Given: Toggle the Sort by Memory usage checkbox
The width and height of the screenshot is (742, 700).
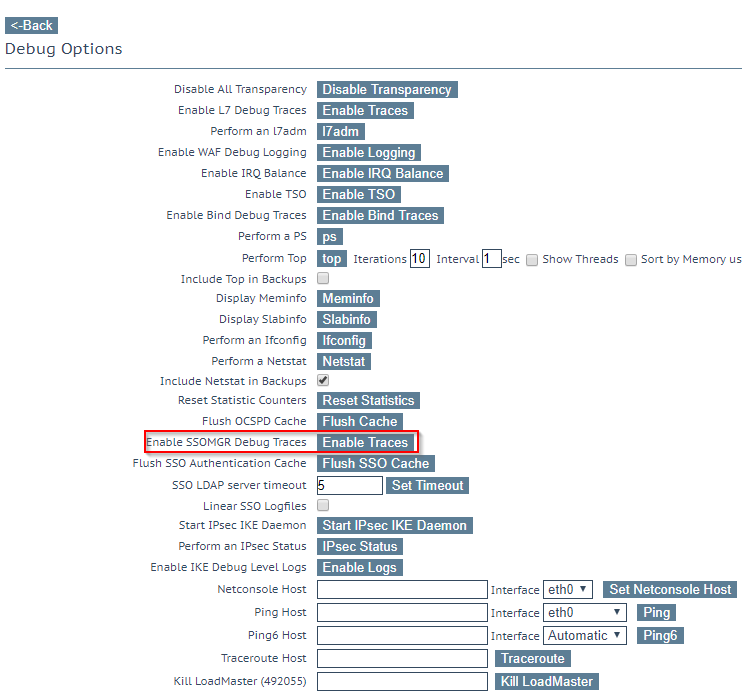Looking at the screenshot, I should tap(630, 260).
